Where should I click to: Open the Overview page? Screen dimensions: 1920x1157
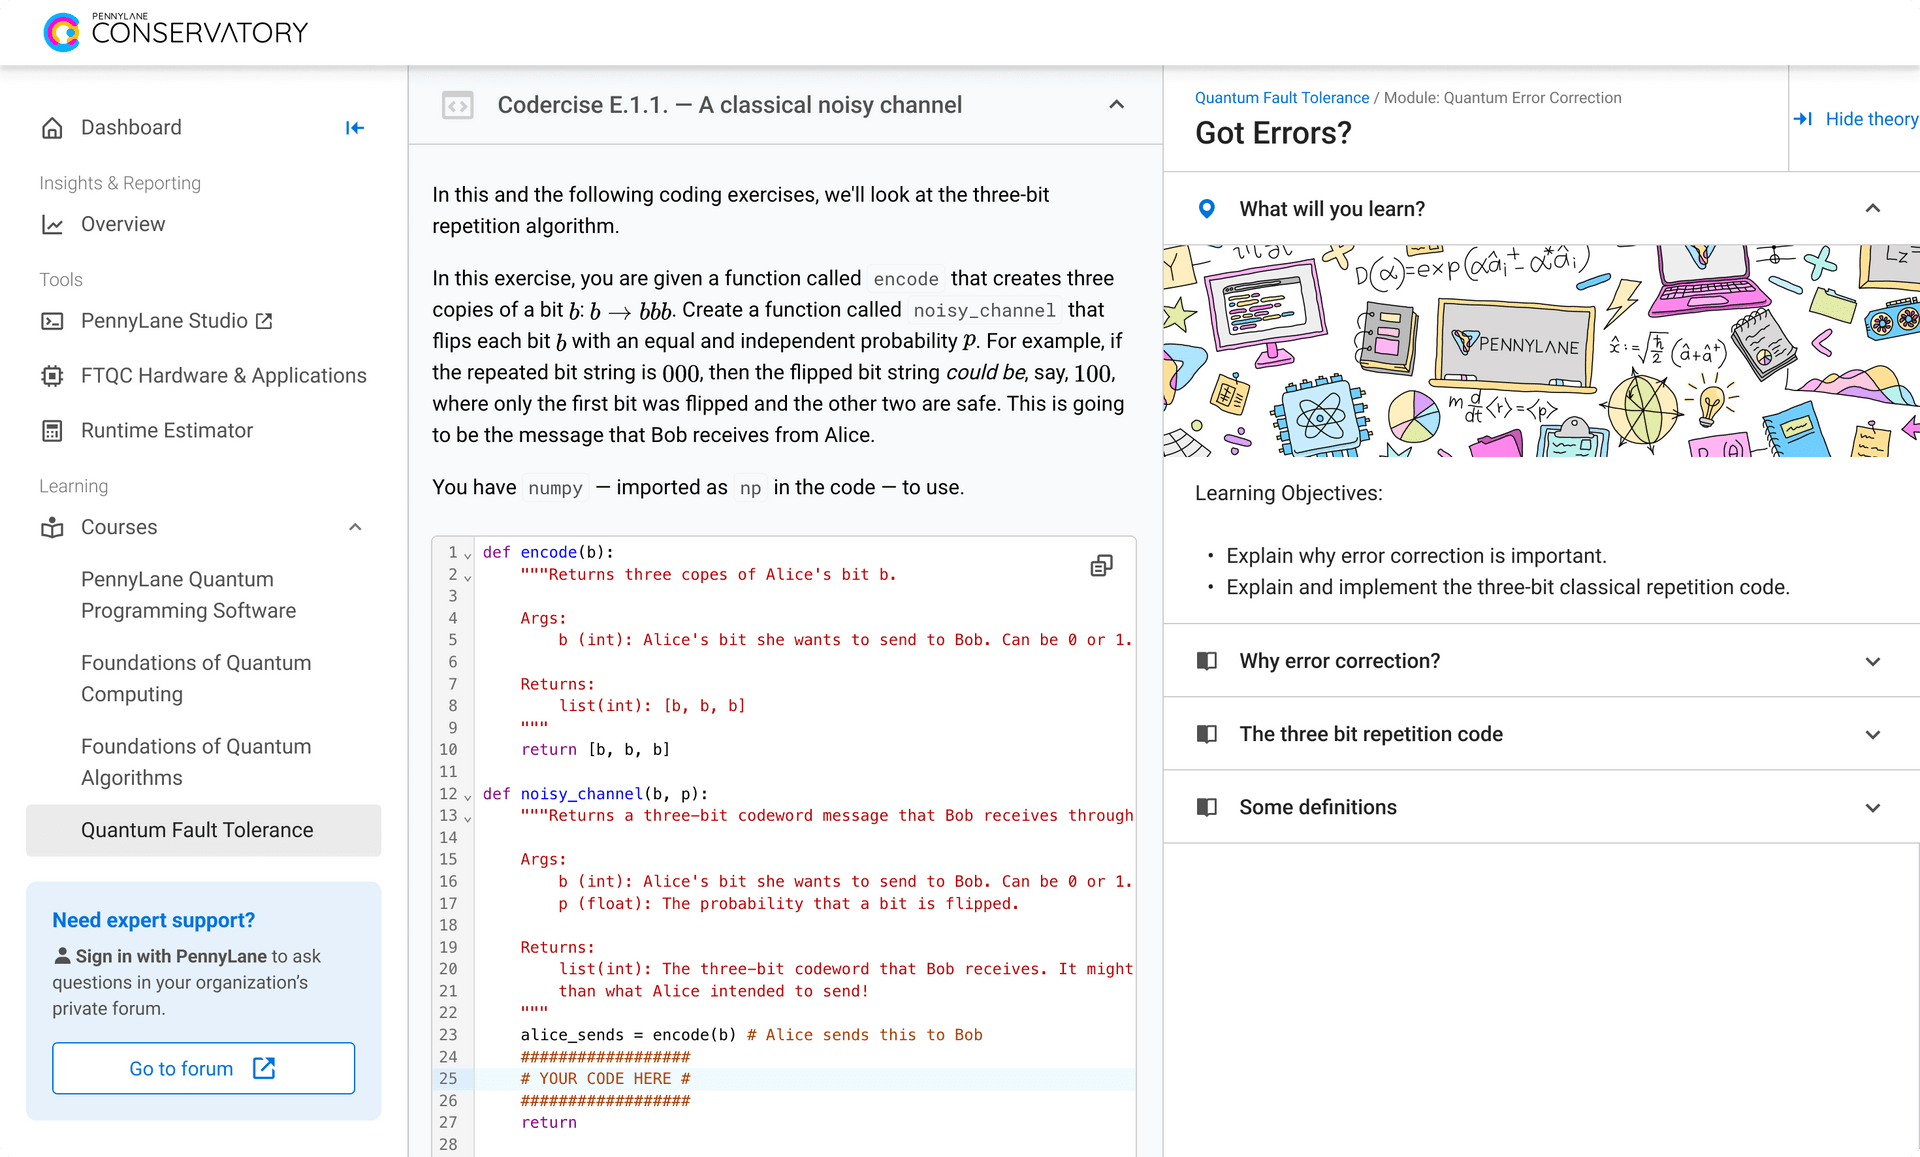click(123, 225)
